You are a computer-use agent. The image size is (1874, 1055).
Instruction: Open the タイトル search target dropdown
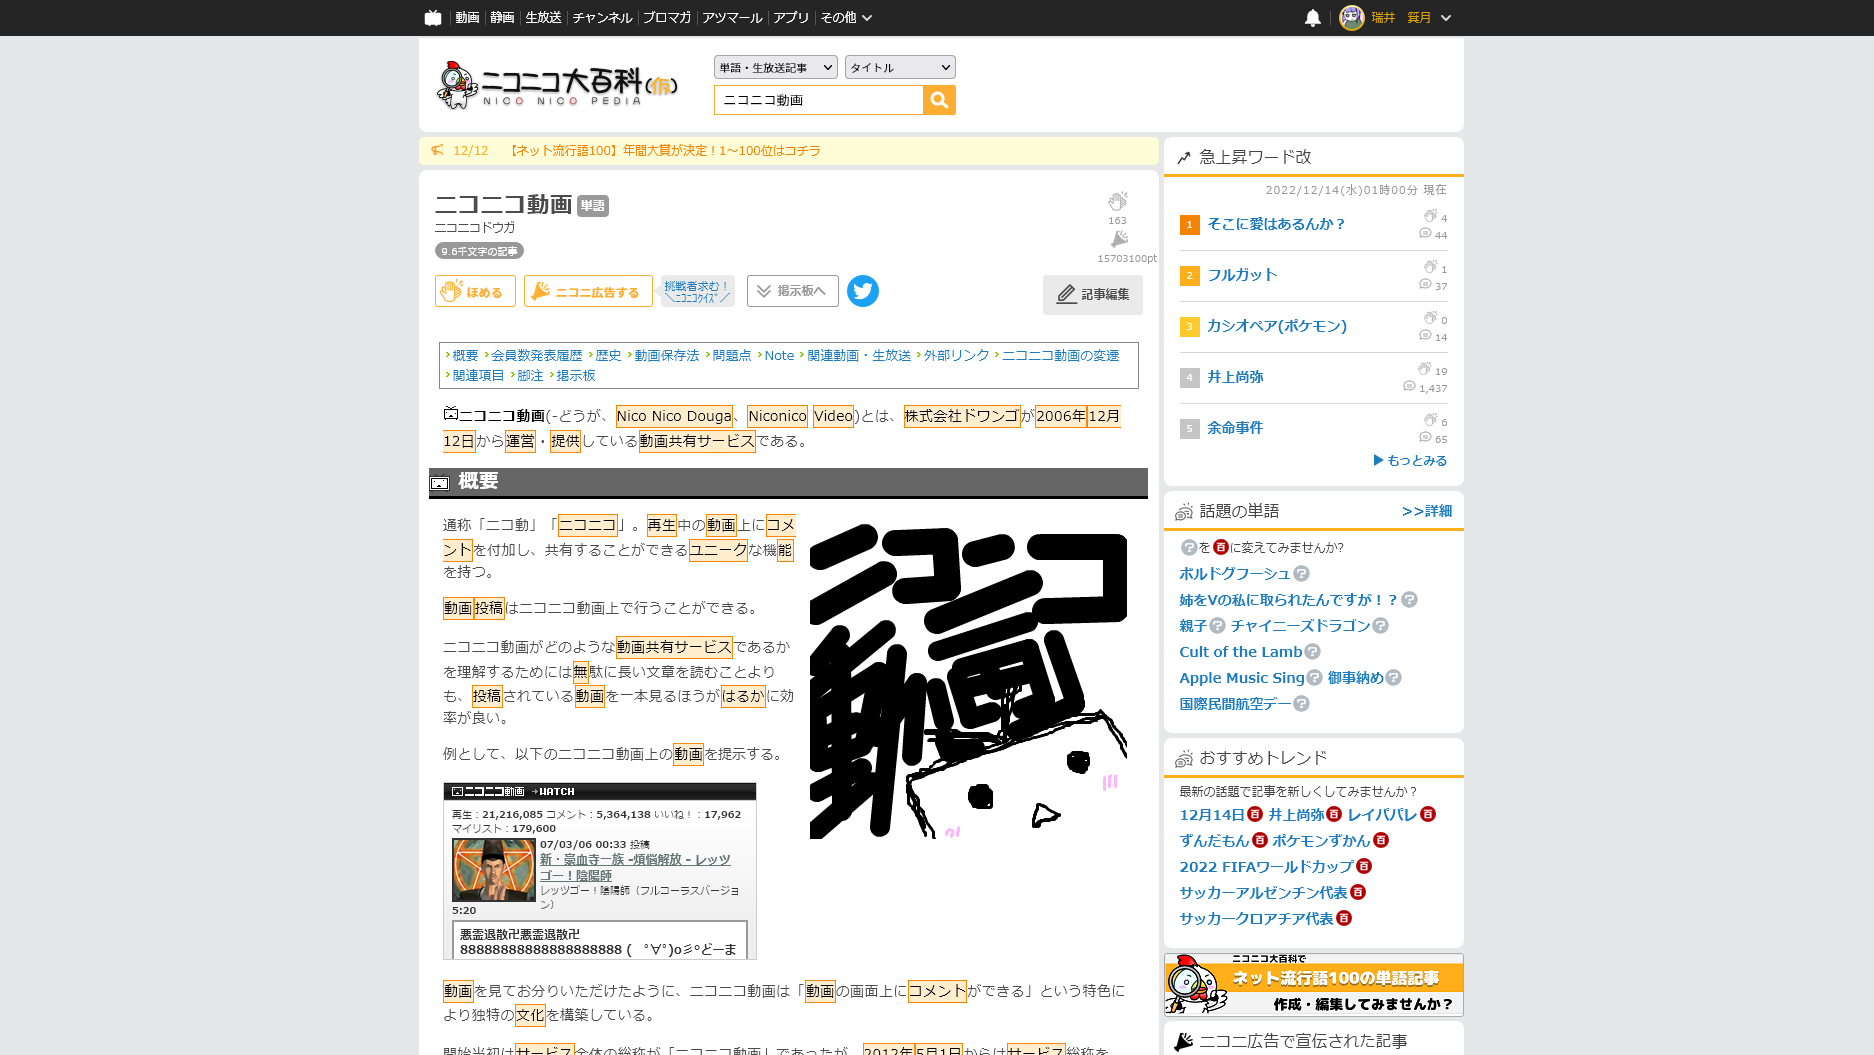pyautogui.click(x=900, y=67)
